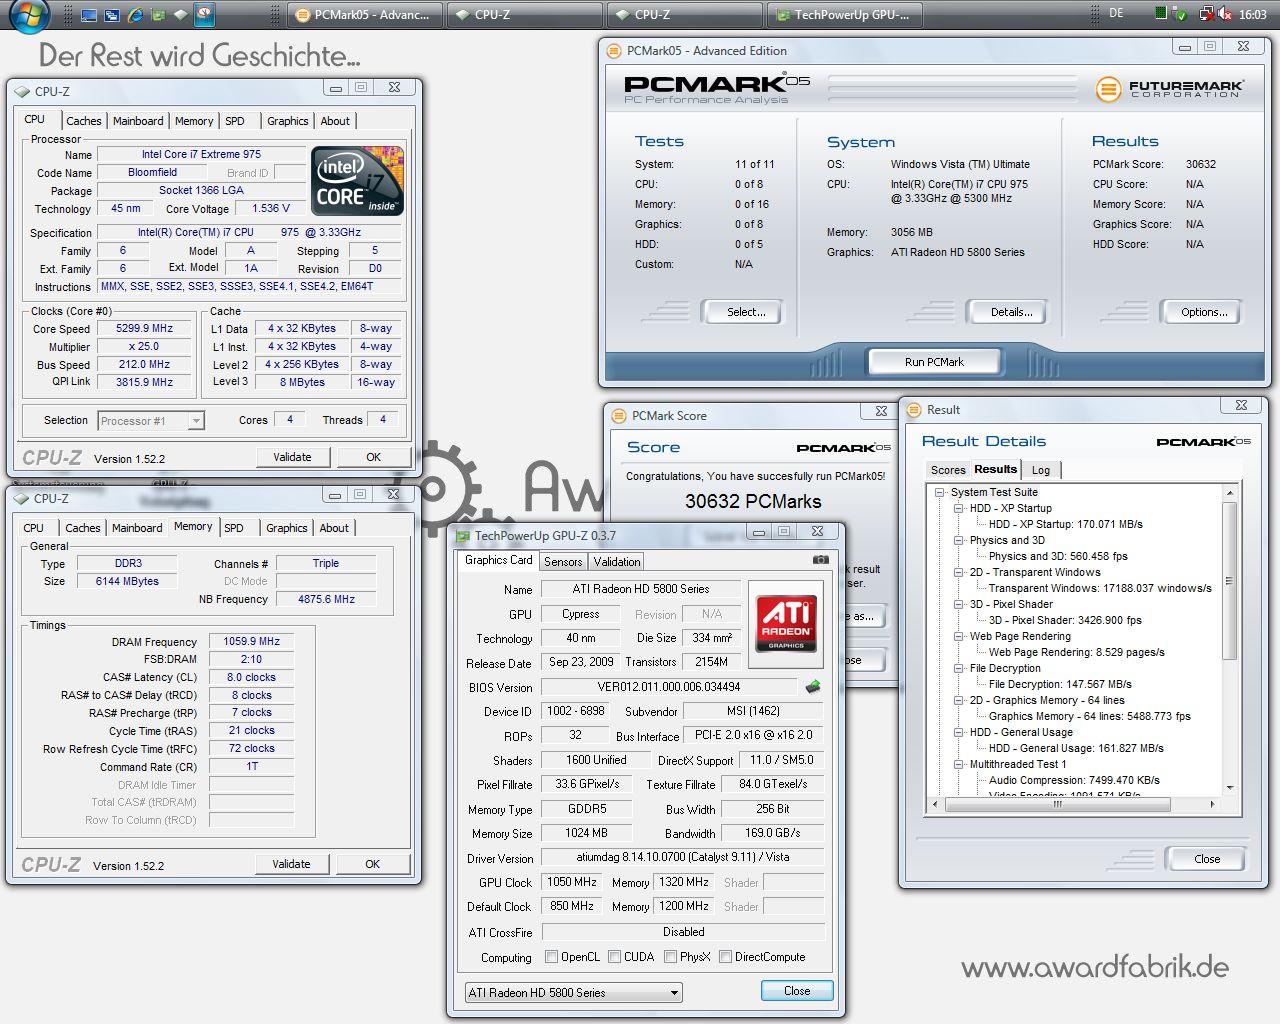Click Validate in the top CPU-Z window
The image size is (1280, 1024).
point(292,457)
